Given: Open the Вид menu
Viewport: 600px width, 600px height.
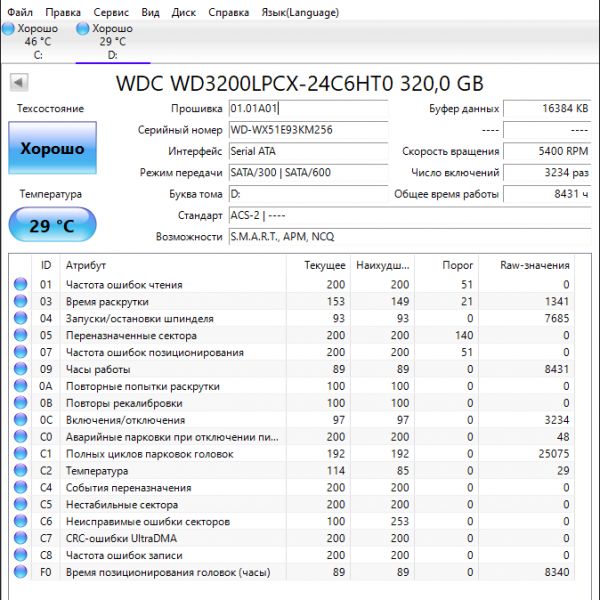Looking at the screenshot, I should click(150, 12).
